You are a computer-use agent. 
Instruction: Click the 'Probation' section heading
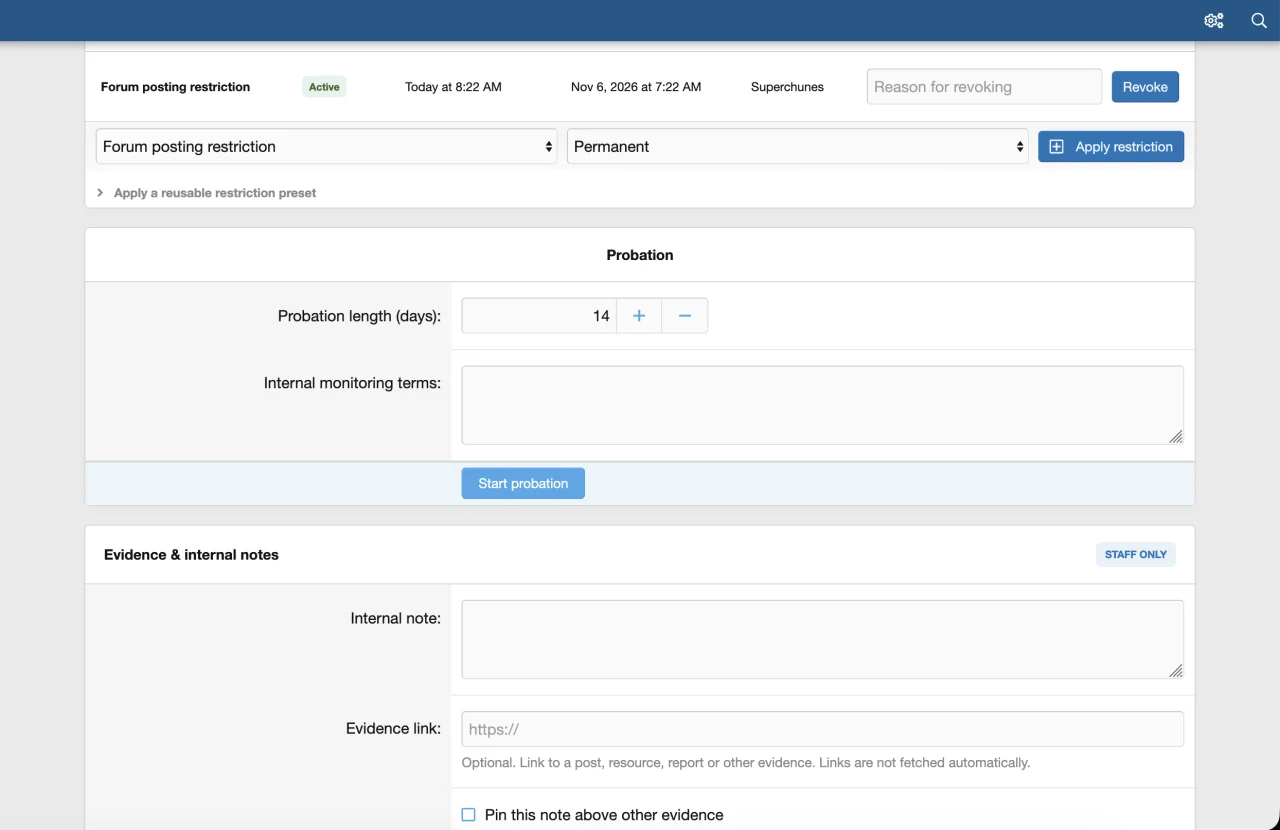click(x=640, y=255)
